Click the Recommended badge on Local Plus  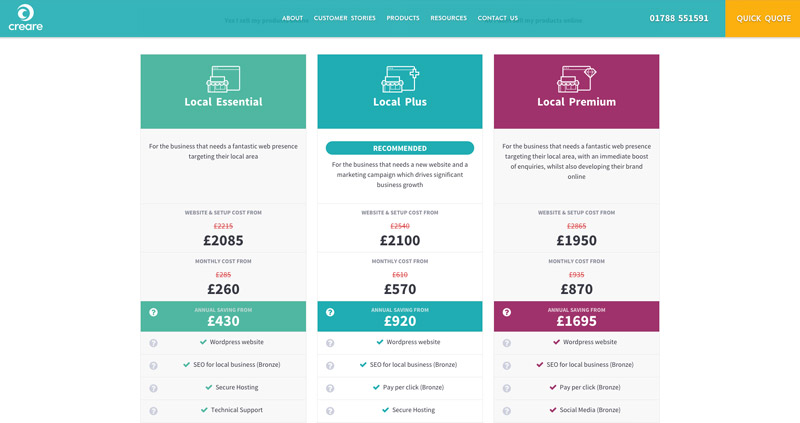[400, 148]
